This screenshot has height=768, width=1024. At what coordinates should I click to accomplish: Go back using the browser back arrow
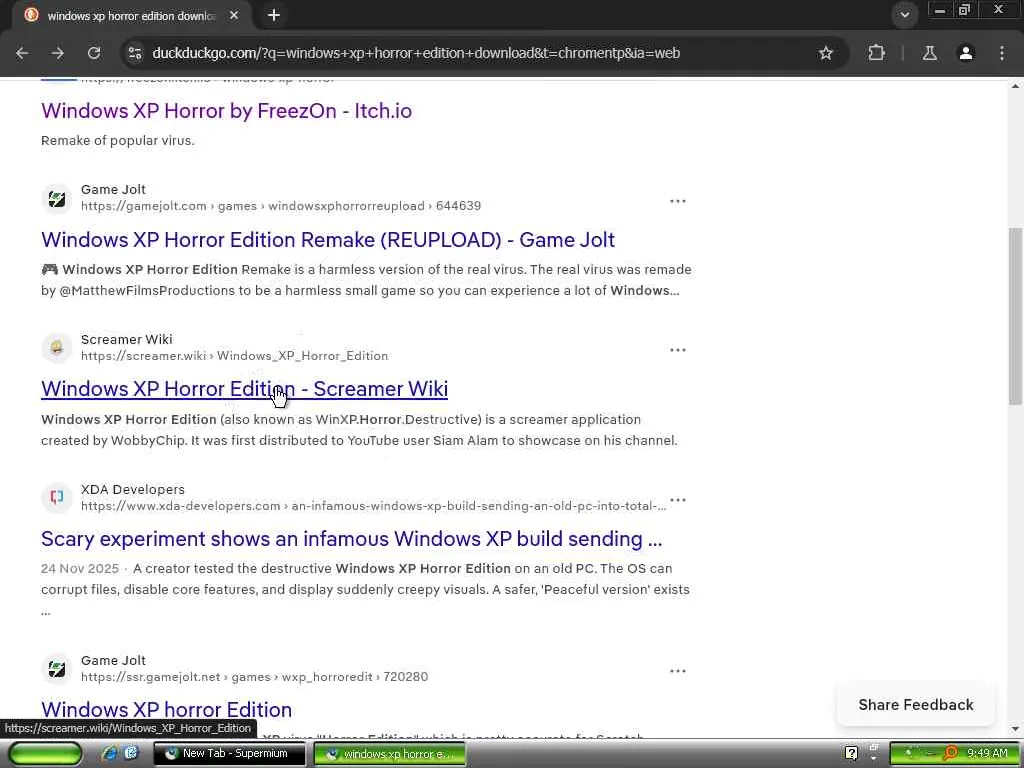[x=22, y=53]
